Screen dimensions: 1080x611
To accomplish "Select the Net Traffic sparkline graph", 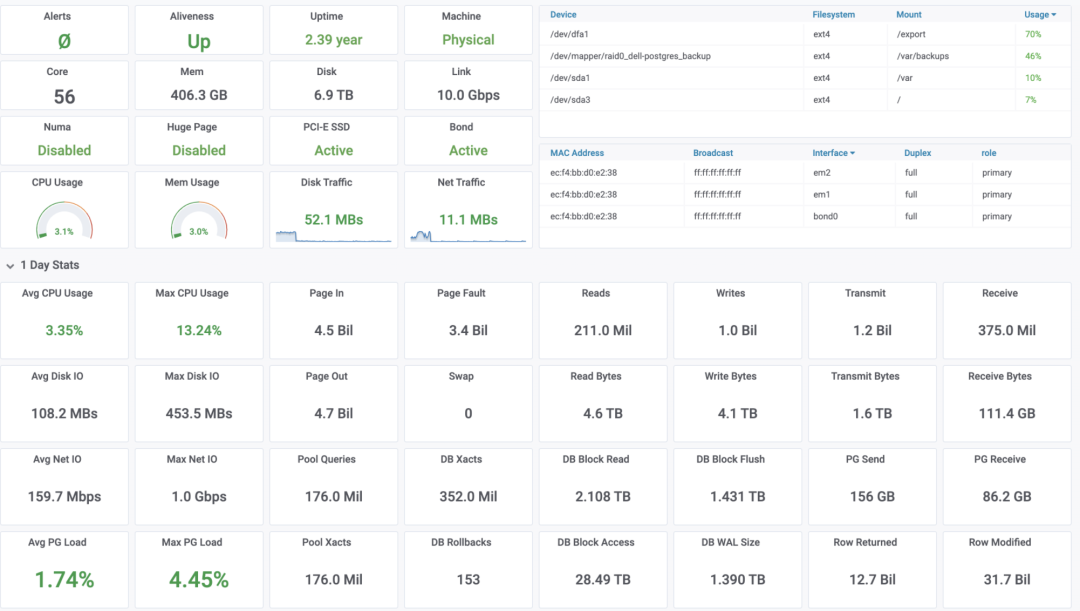I will coord(468,236).
